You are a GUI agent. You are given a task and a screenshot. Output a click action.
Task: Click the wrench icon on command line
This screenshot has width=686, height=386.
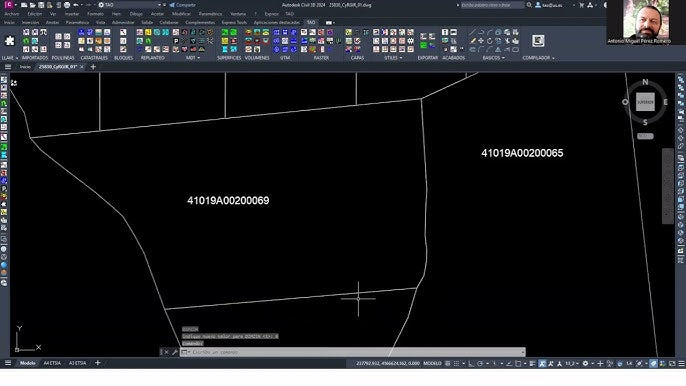click(x=175, y=352)
